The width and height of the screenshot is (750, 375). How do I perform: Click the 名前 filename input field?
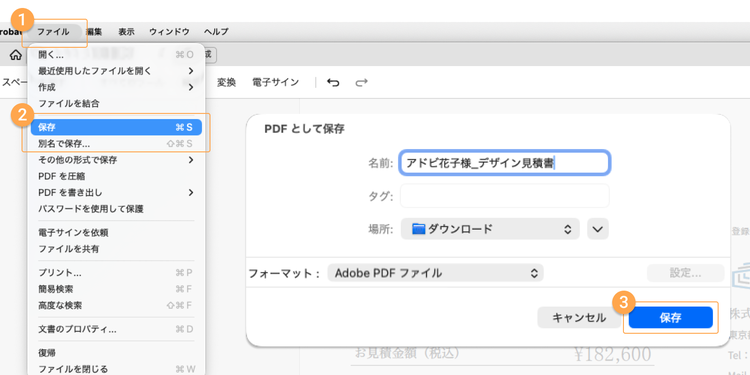pos(505,163)
